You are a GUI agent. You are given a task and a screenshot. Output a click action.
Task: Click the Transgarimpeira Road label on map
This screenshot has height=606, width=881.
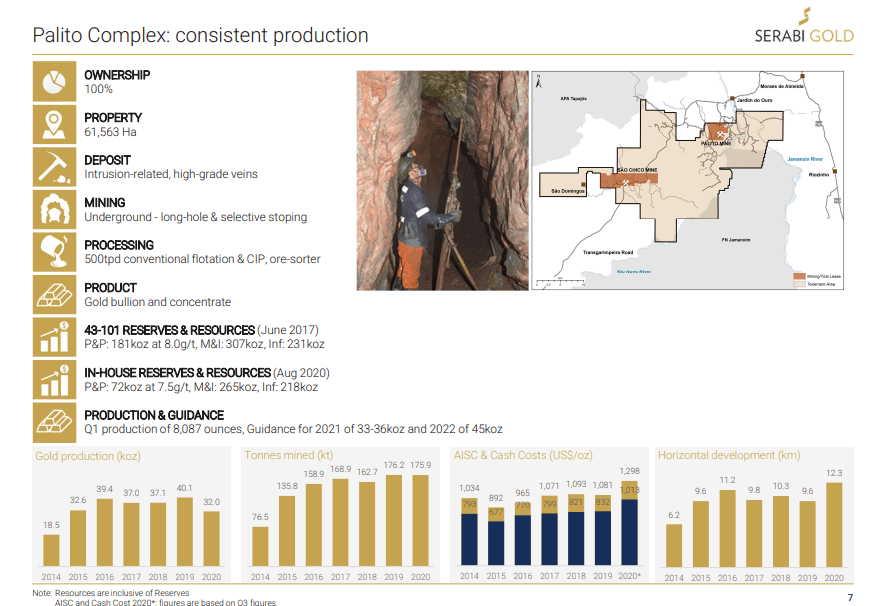point(608,252)
